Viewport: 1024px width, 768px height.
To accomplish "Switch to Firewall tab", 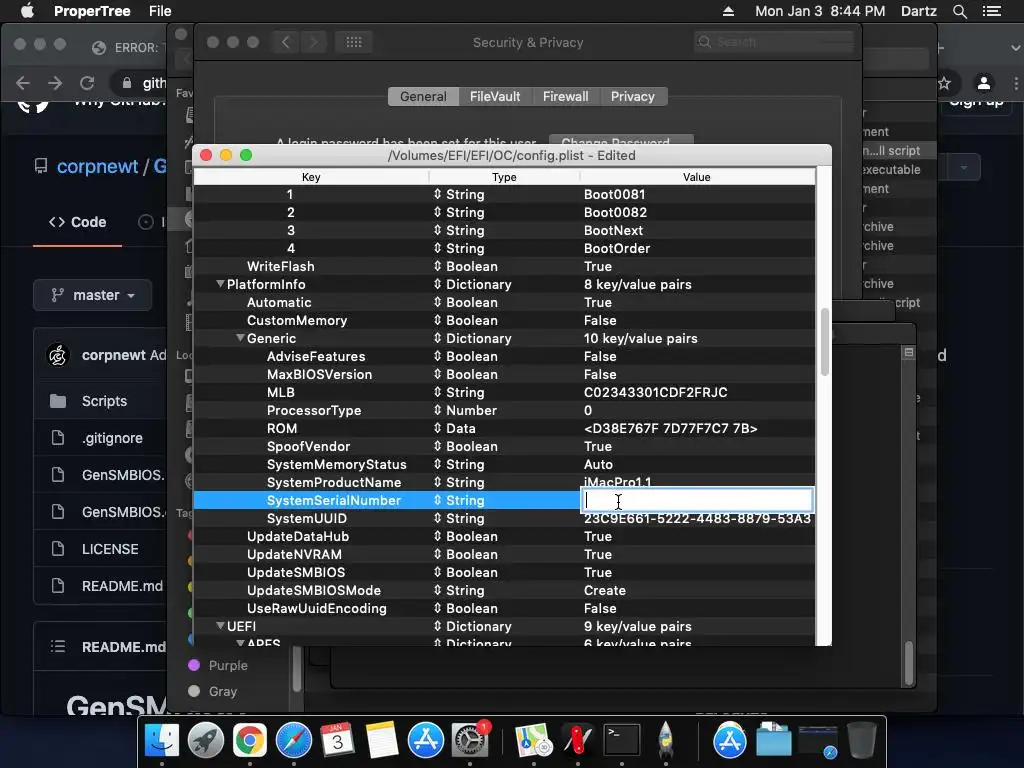I will (566, 97).
